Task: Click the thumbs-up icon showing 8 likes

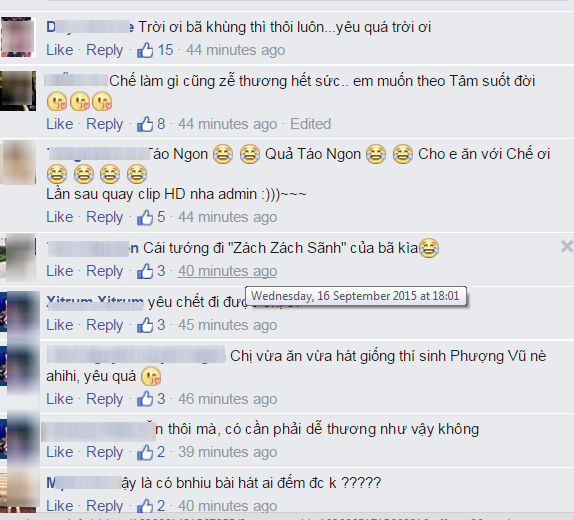Action: pyautogui.click(x=145, y=124)
